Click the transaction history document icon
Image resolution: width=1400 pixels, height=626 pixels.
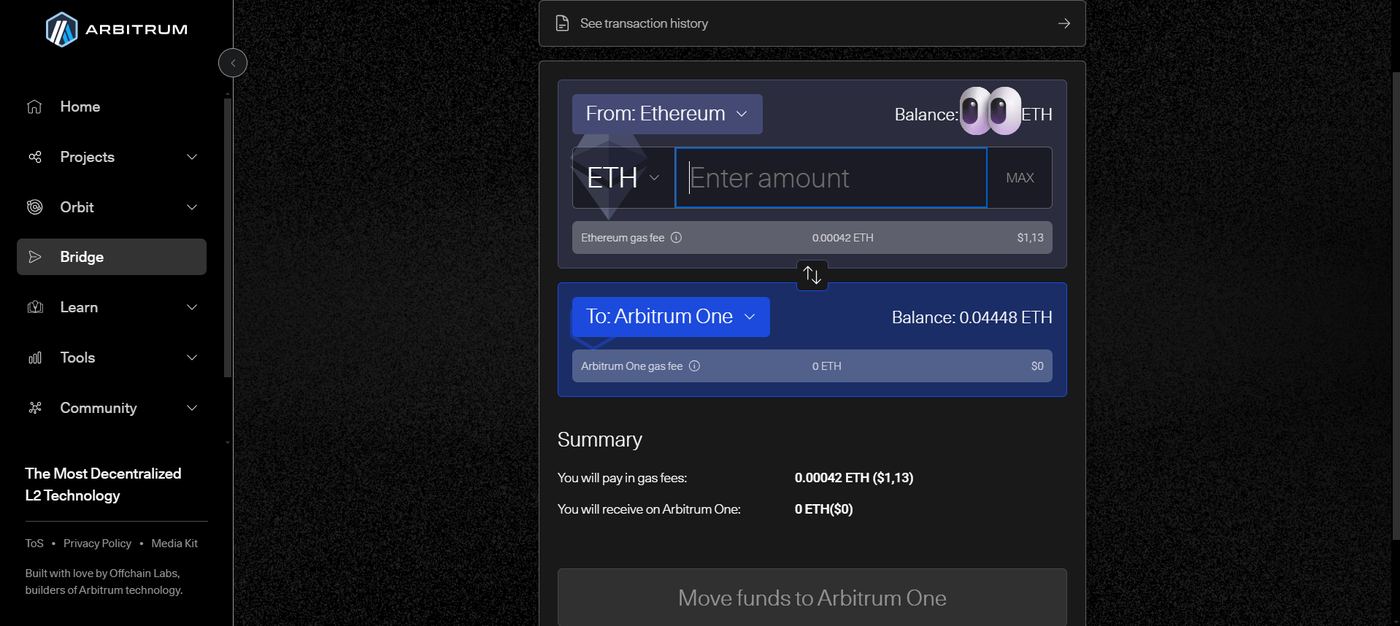562,23
